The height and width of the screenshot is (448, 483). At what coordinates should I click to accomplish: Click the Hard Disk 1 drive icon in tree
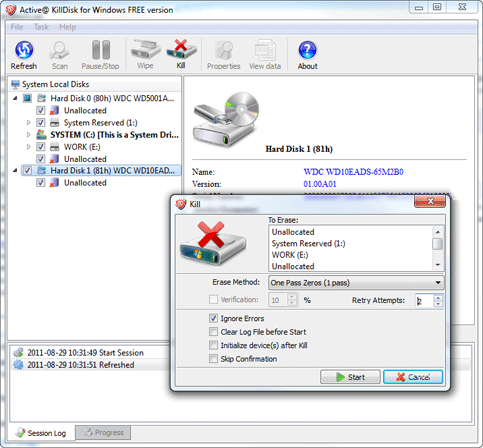[x=42, y=171]
